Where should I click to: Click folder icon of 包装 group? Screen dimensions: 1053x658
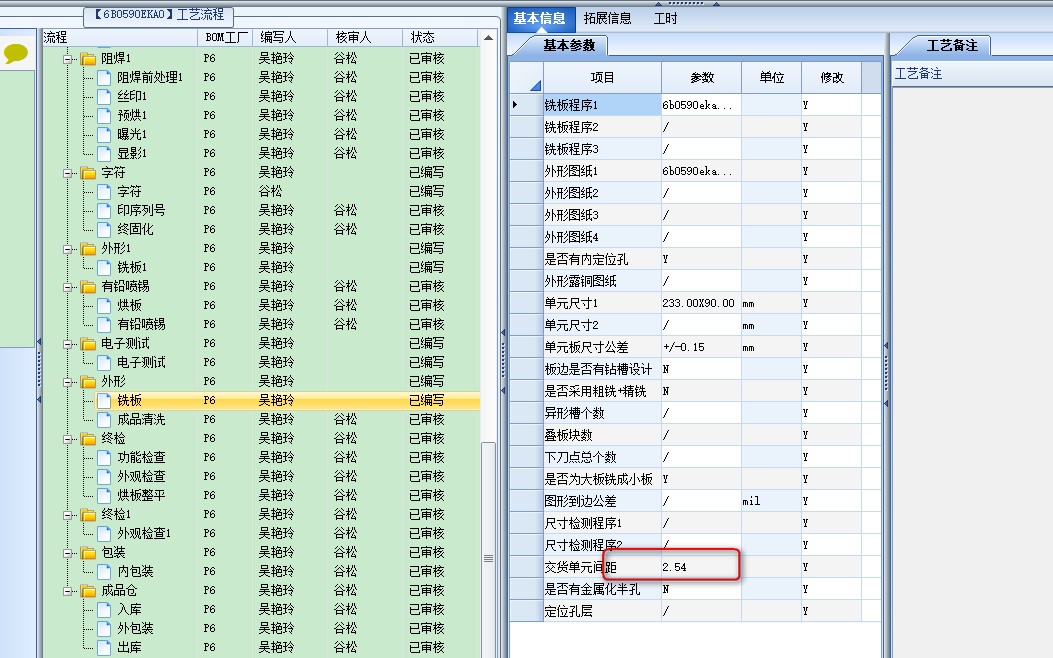tap(89, 553)
